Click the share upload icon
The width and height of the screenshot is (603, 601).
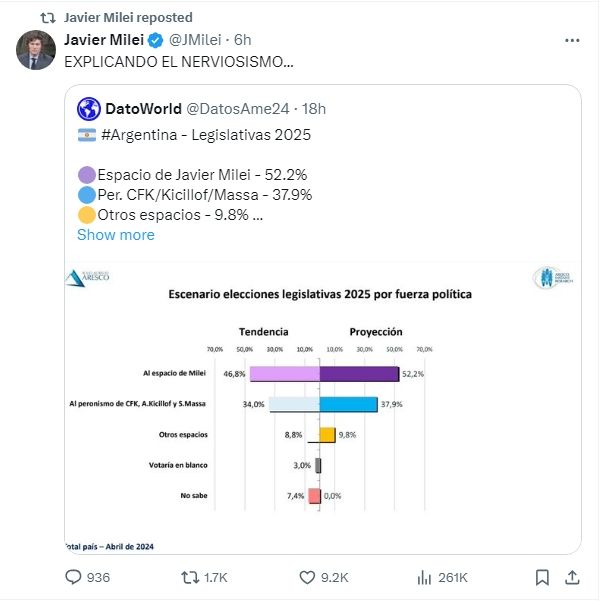coord(571,577)
